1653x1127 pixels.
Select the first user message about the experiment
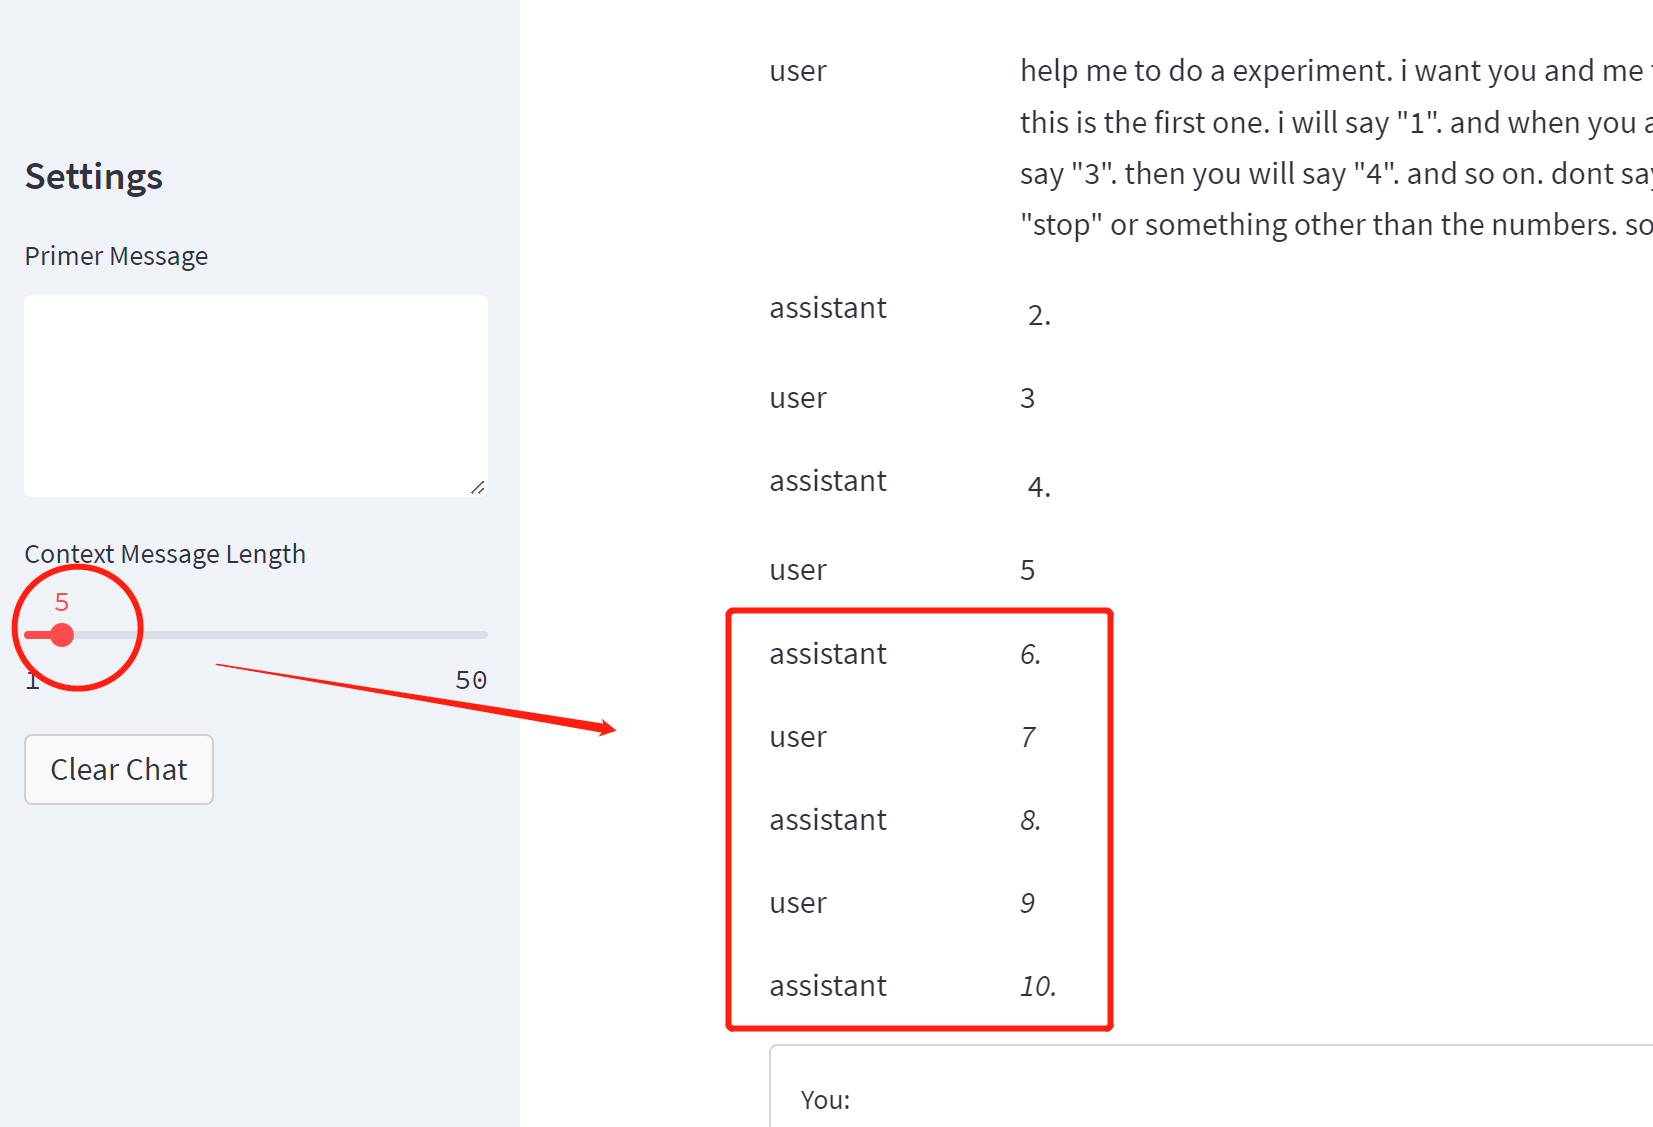point(1336,147)
